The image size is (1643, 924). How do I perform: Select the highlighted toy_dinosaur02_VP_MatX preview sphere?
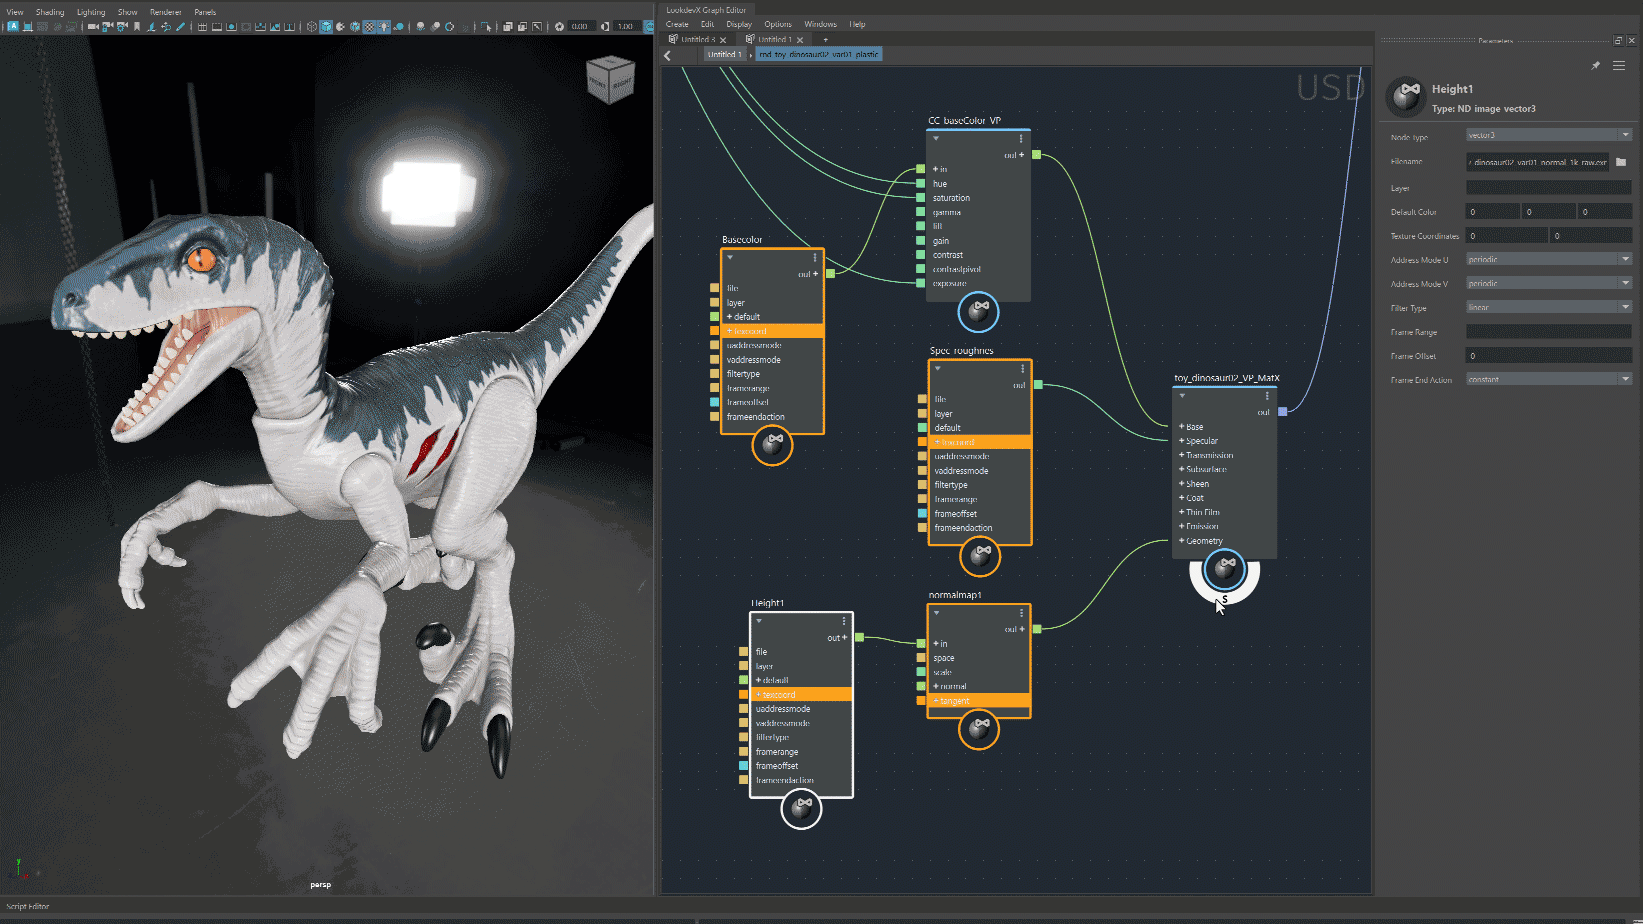tap(1224, 570)
